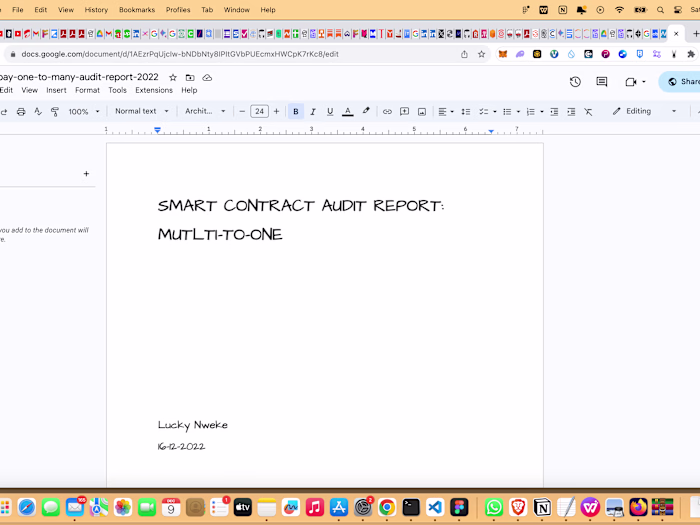The width and height of the screenshot is (700, 525).
Task: Click the MetaMask fox extension icon
Action: point(503,54)
